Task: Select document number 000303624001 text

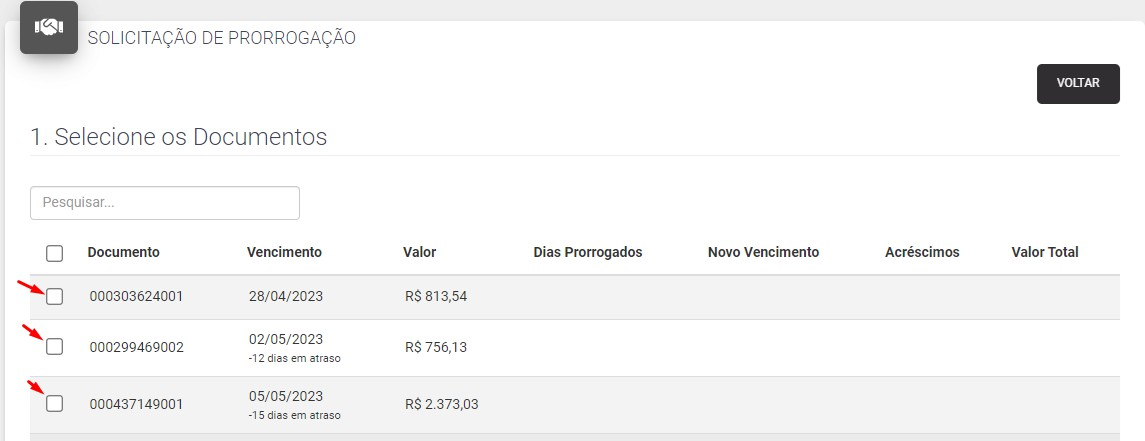Action: point(137,296)
